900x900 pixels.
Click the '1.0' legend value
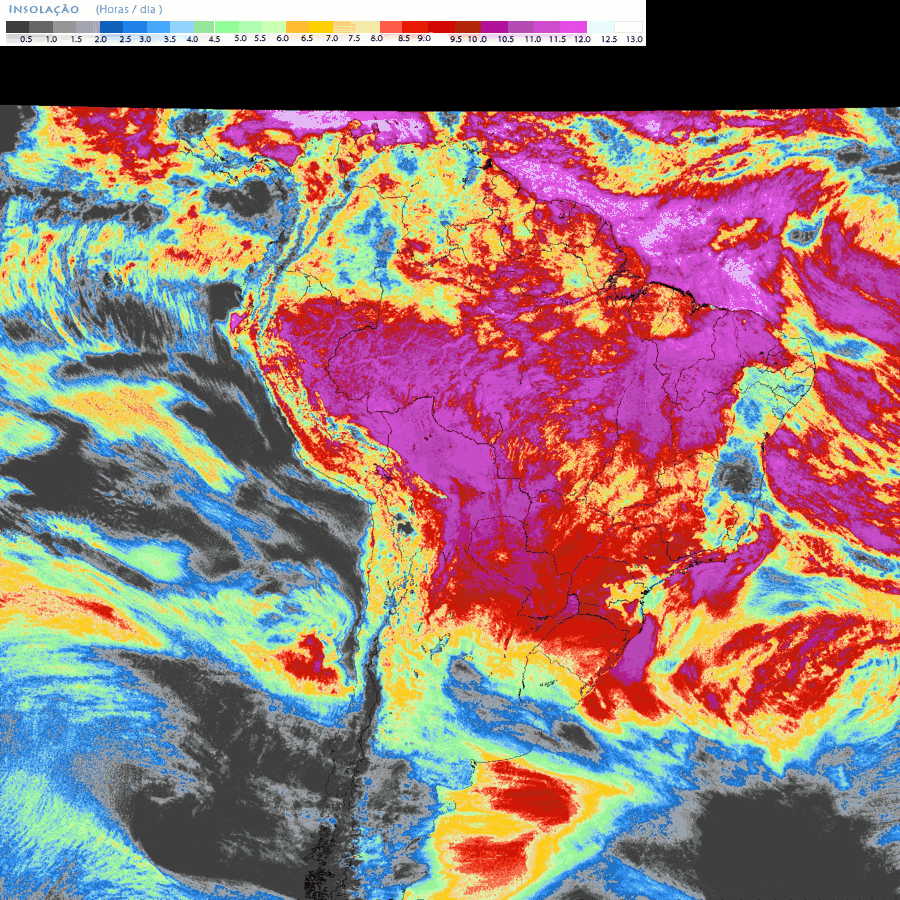(x=52, y=39)
